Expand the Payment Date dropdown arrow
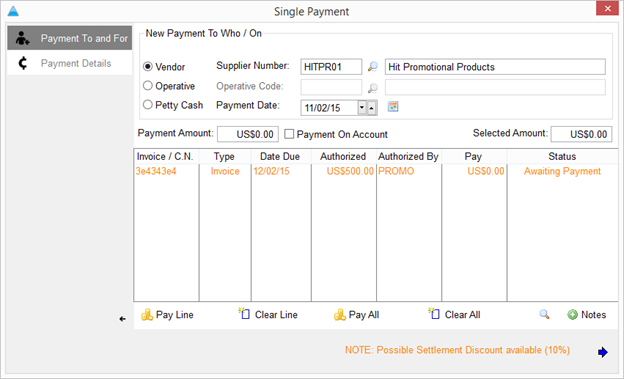This screenshot has height=379, width=624. point(362,107)
